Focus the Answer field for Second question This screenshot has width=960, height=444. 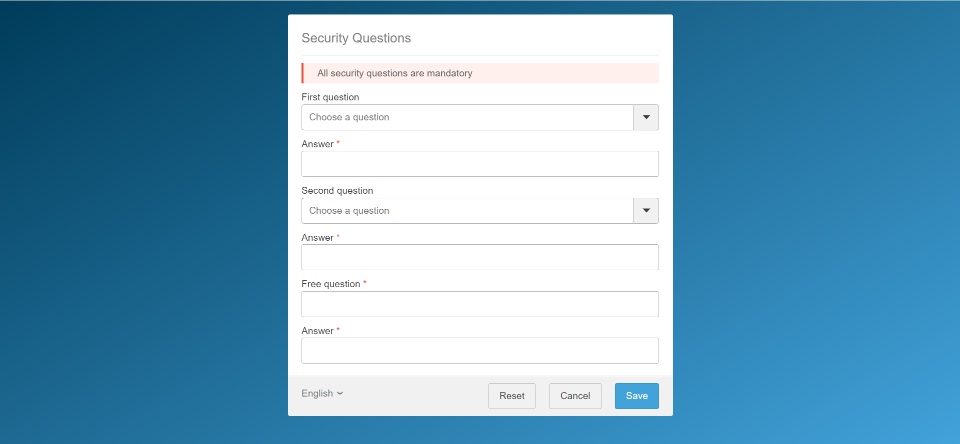coord(480,257)
